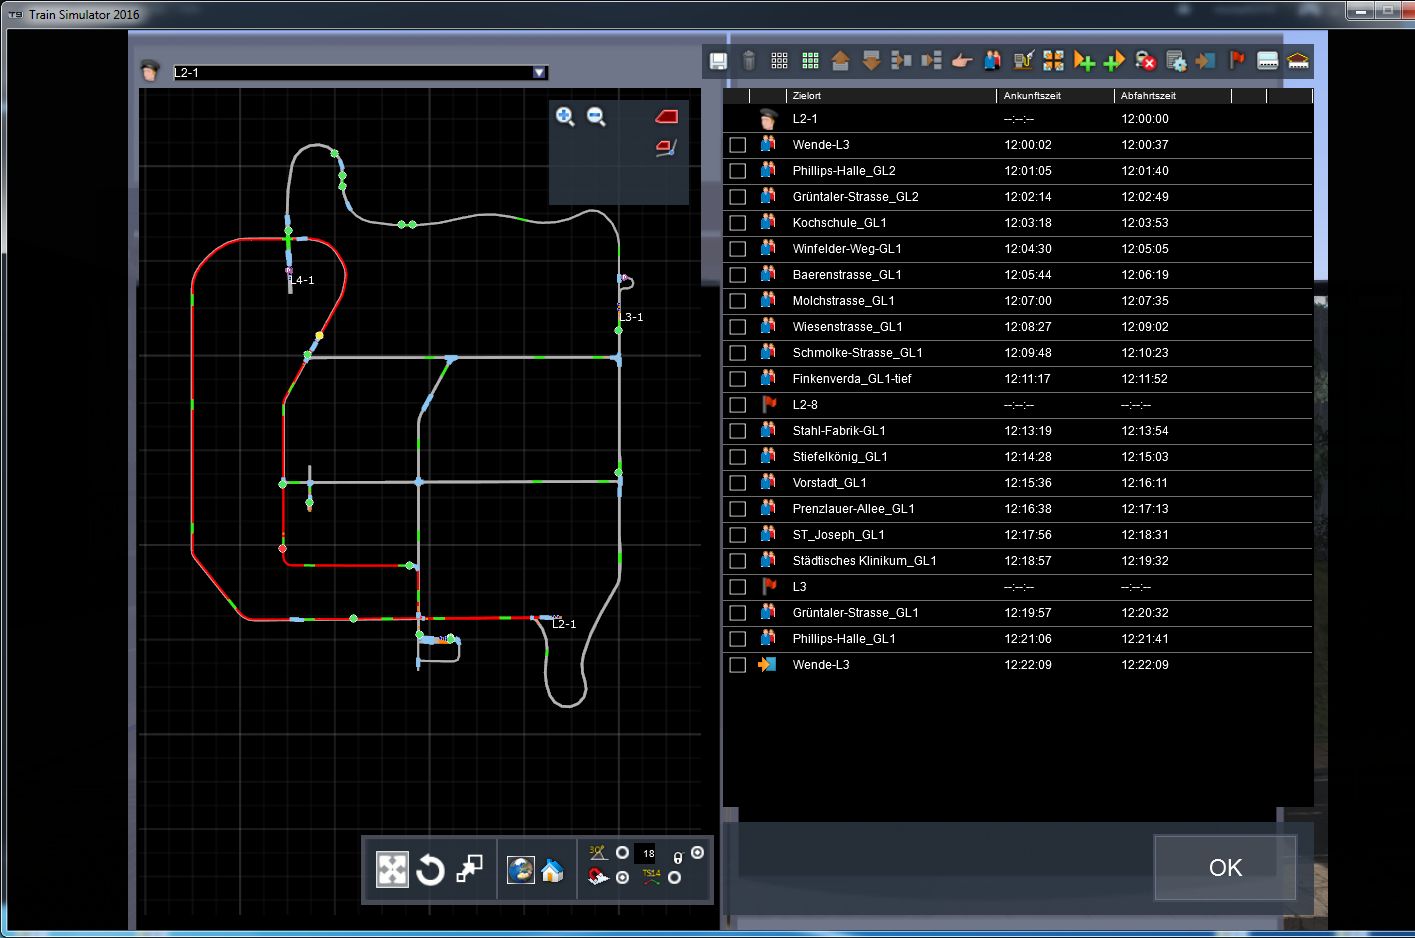Click the red flag waypoint toolbar icon
1415x938 pixels.
(x=1237, y=61)
